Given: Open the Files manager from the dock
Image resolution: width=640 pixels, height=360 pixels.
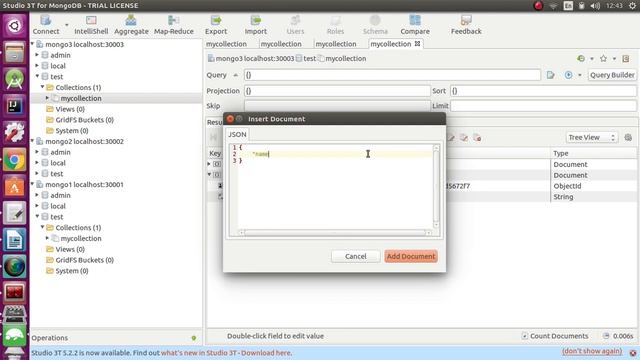Looking at the screenshot, I should [15, 52].
